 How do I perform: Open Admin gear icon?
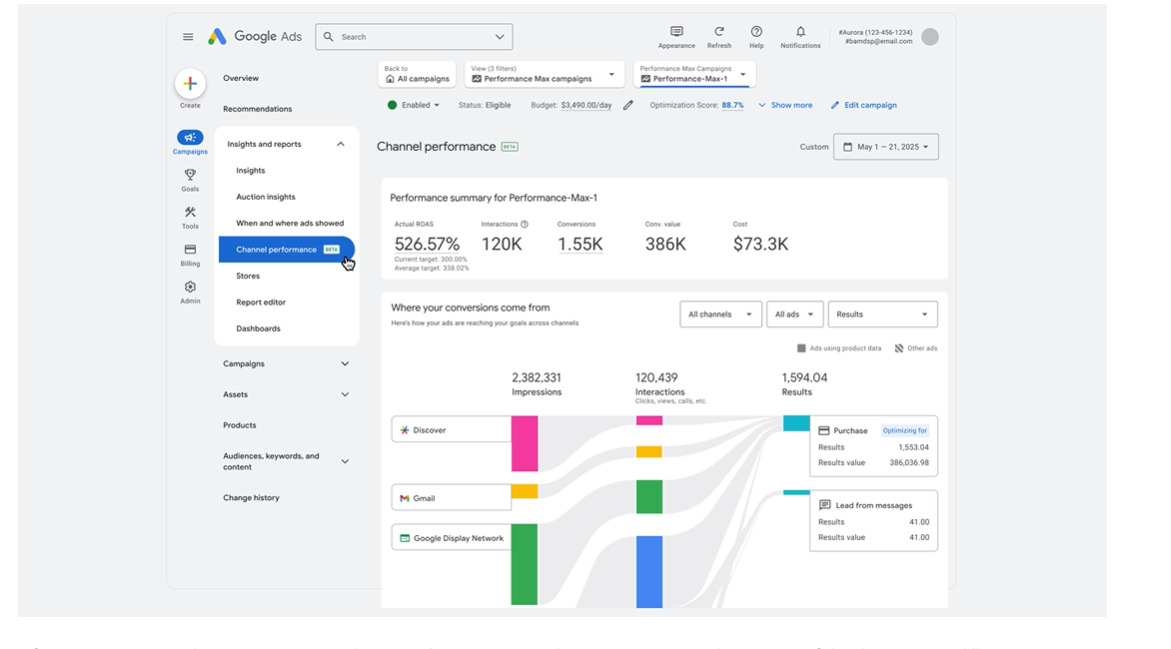[x=190, y=287]
